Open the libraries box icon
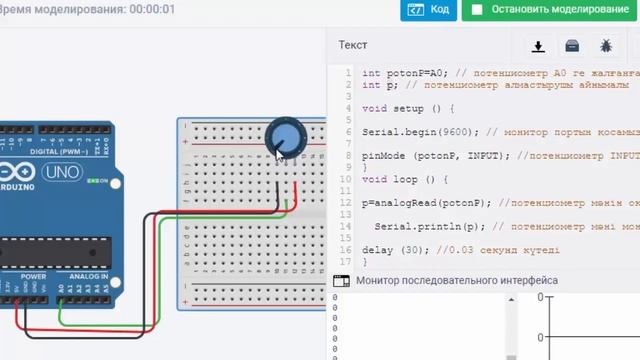640x360 pixels. [x=572, y=46]
